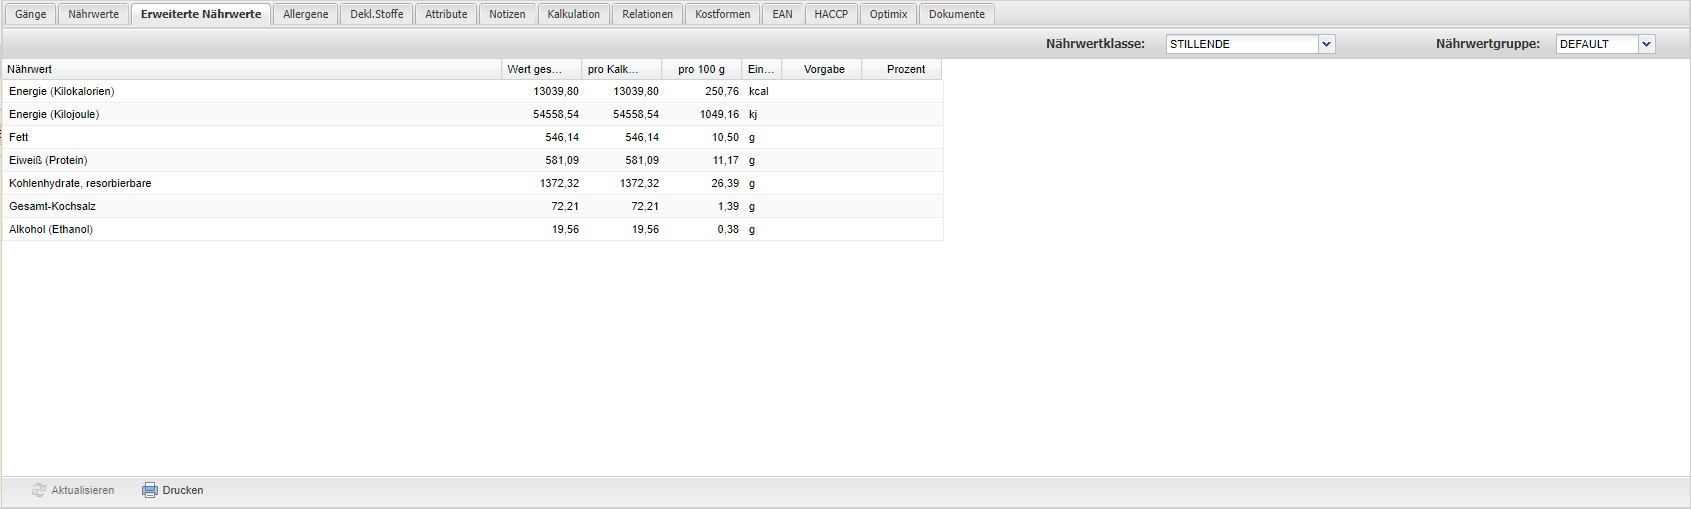The width and height of the screenshot is (1691, 509).
Task: Open the Gänge tab
Action: click(30, 14)
